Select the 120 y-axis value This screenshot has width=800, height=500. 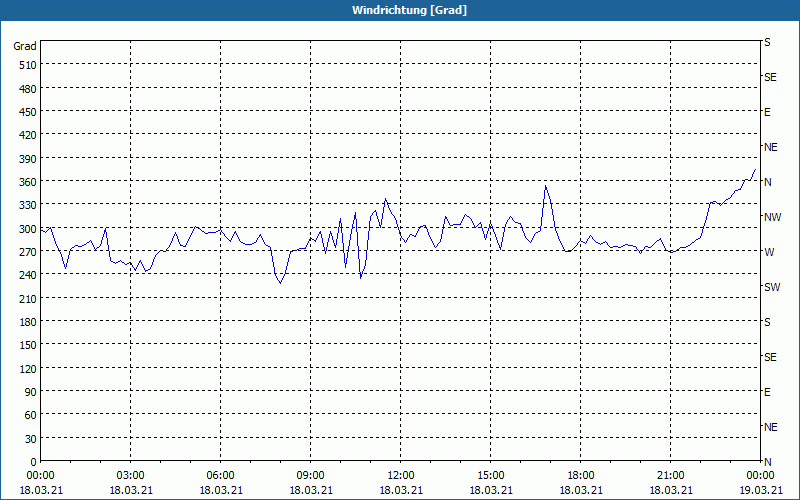coord(29,369)
